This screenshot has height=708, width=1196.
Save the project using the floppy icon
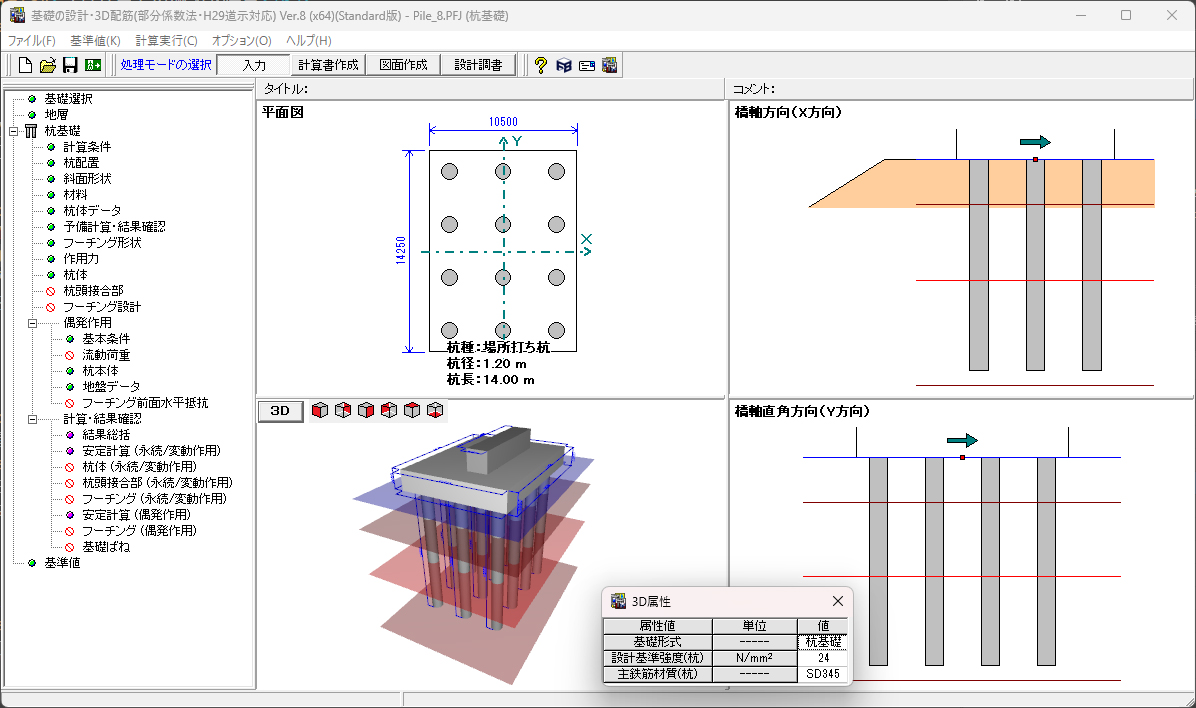tap(70, 65)
